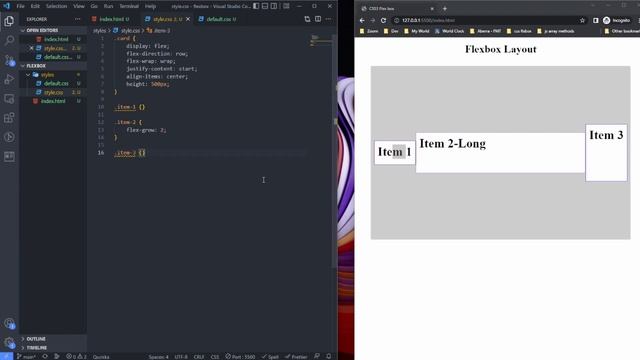Open the File menu

coord(20,6)
